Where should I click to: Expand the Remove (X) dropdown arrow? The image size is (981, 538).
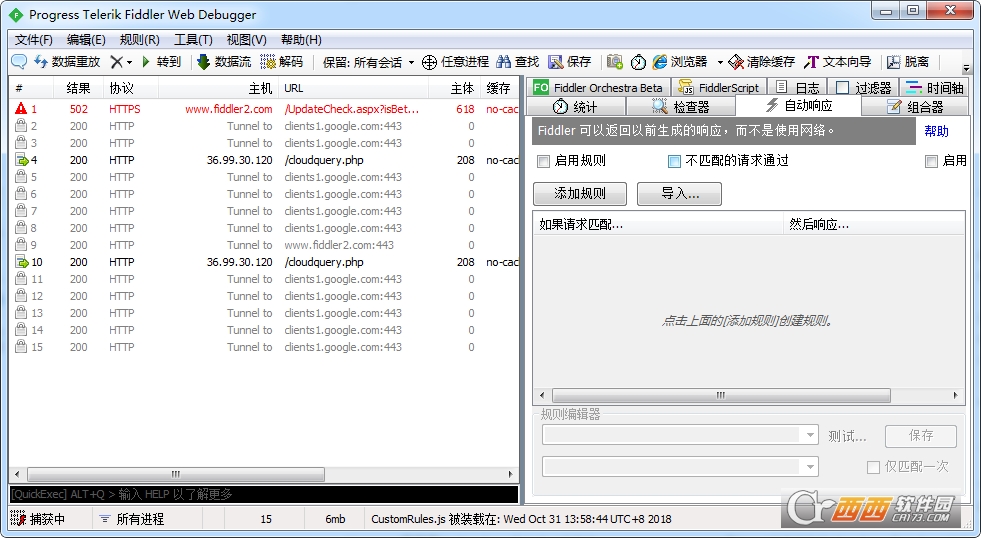pos(129,62)
